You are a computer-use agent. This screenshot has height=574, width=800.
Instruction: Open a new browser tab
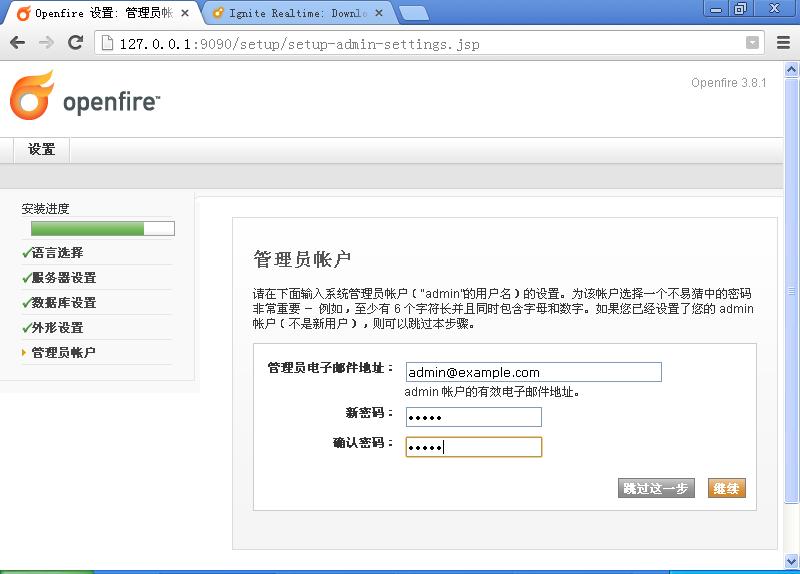pos(414,14)
